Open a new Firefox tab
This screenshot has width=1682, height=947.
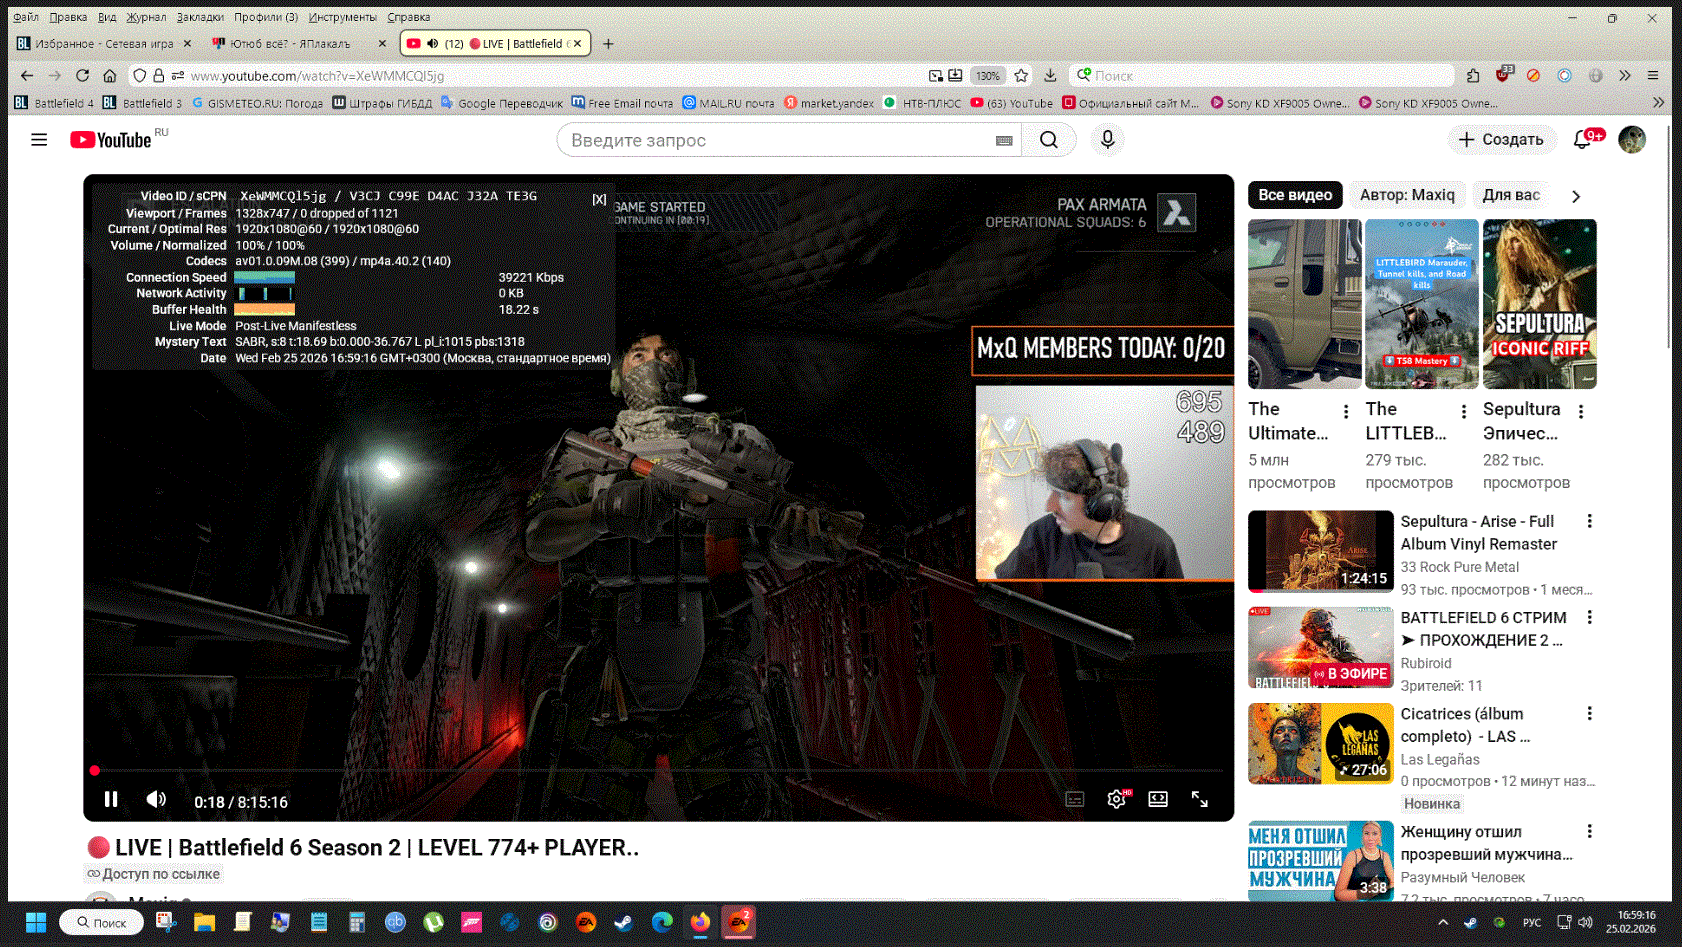click(x=608, y=44)
